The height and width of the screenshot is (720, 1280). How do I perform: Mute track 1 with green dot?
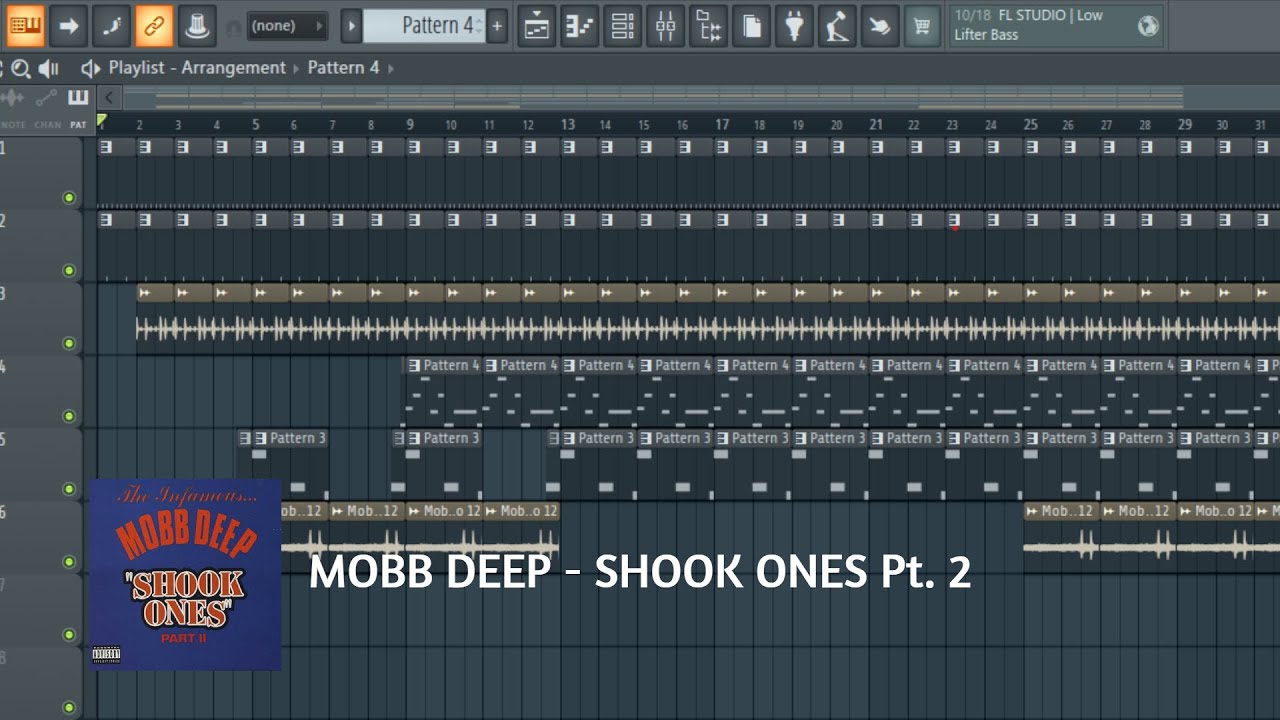click(x=69, y=198)
